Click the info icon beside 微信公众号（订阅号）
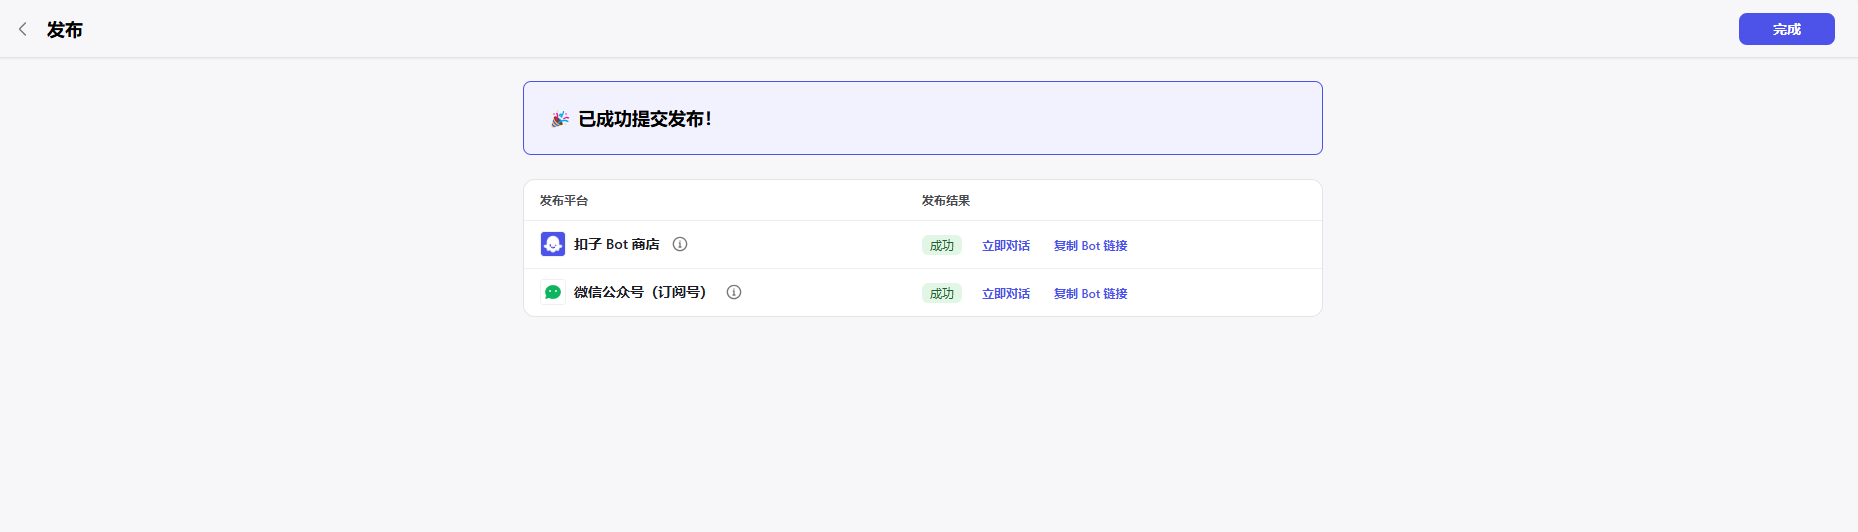The image size is (1858, 532). [x=734, y=292]
